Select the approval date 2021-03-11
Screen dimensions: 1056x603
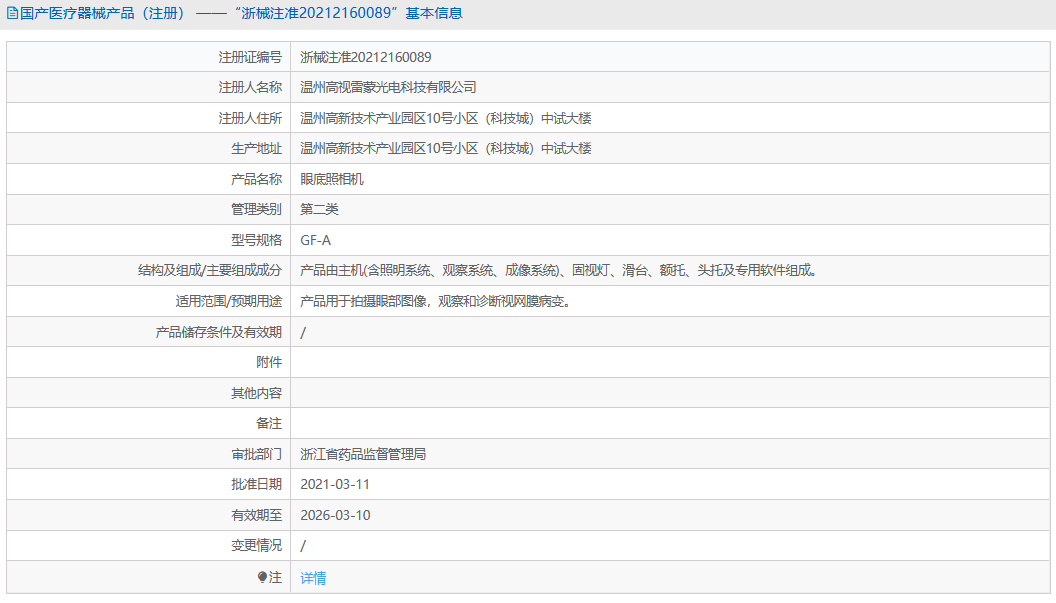(335, 484)
